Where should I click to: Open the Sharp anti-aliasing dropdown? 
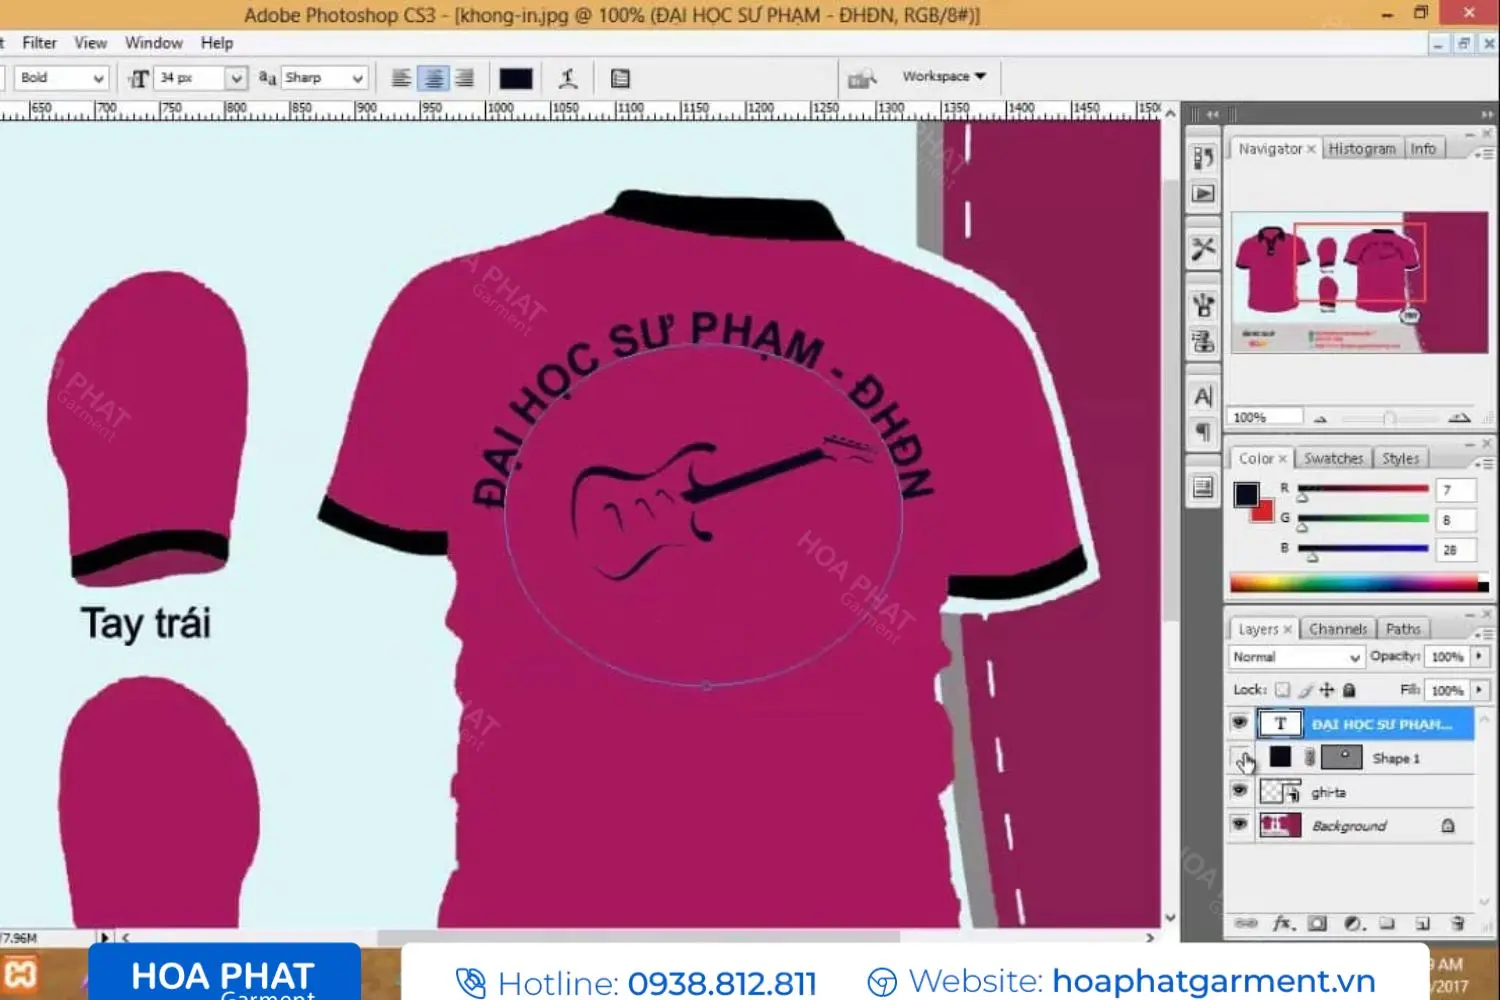(324, 78)
